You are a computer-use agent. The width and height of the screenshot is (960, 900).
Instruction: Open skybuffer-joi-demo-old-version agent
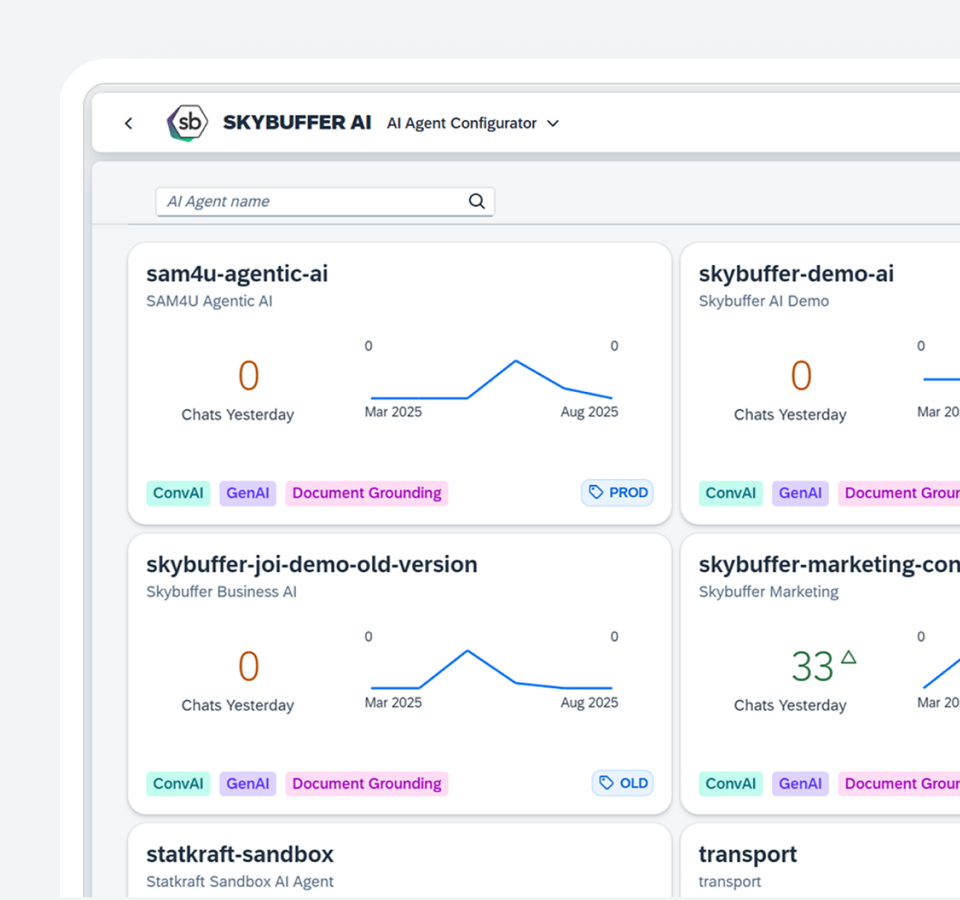[x=312, y=565]
